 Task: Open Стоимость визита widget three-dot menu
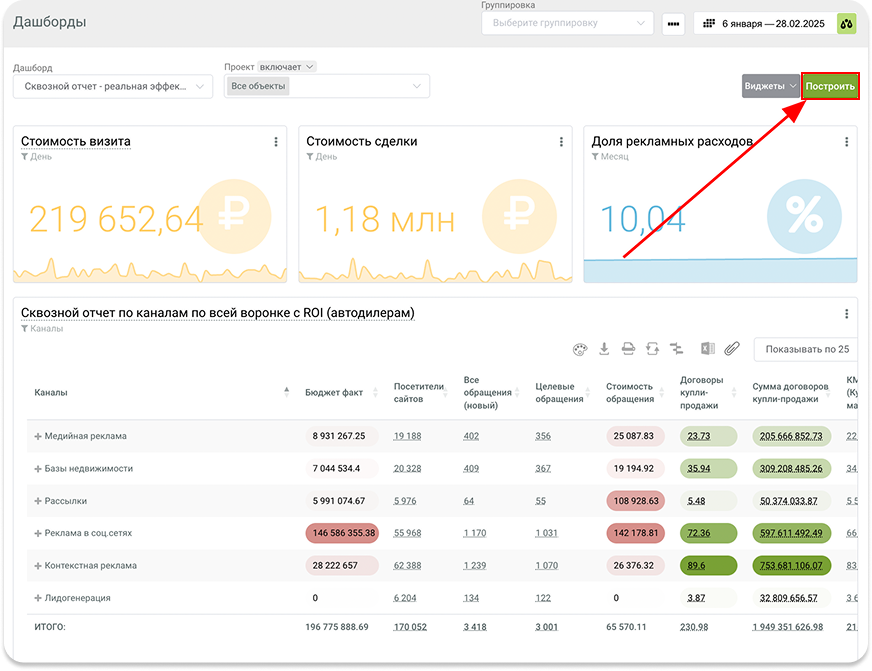click(276, 142)
